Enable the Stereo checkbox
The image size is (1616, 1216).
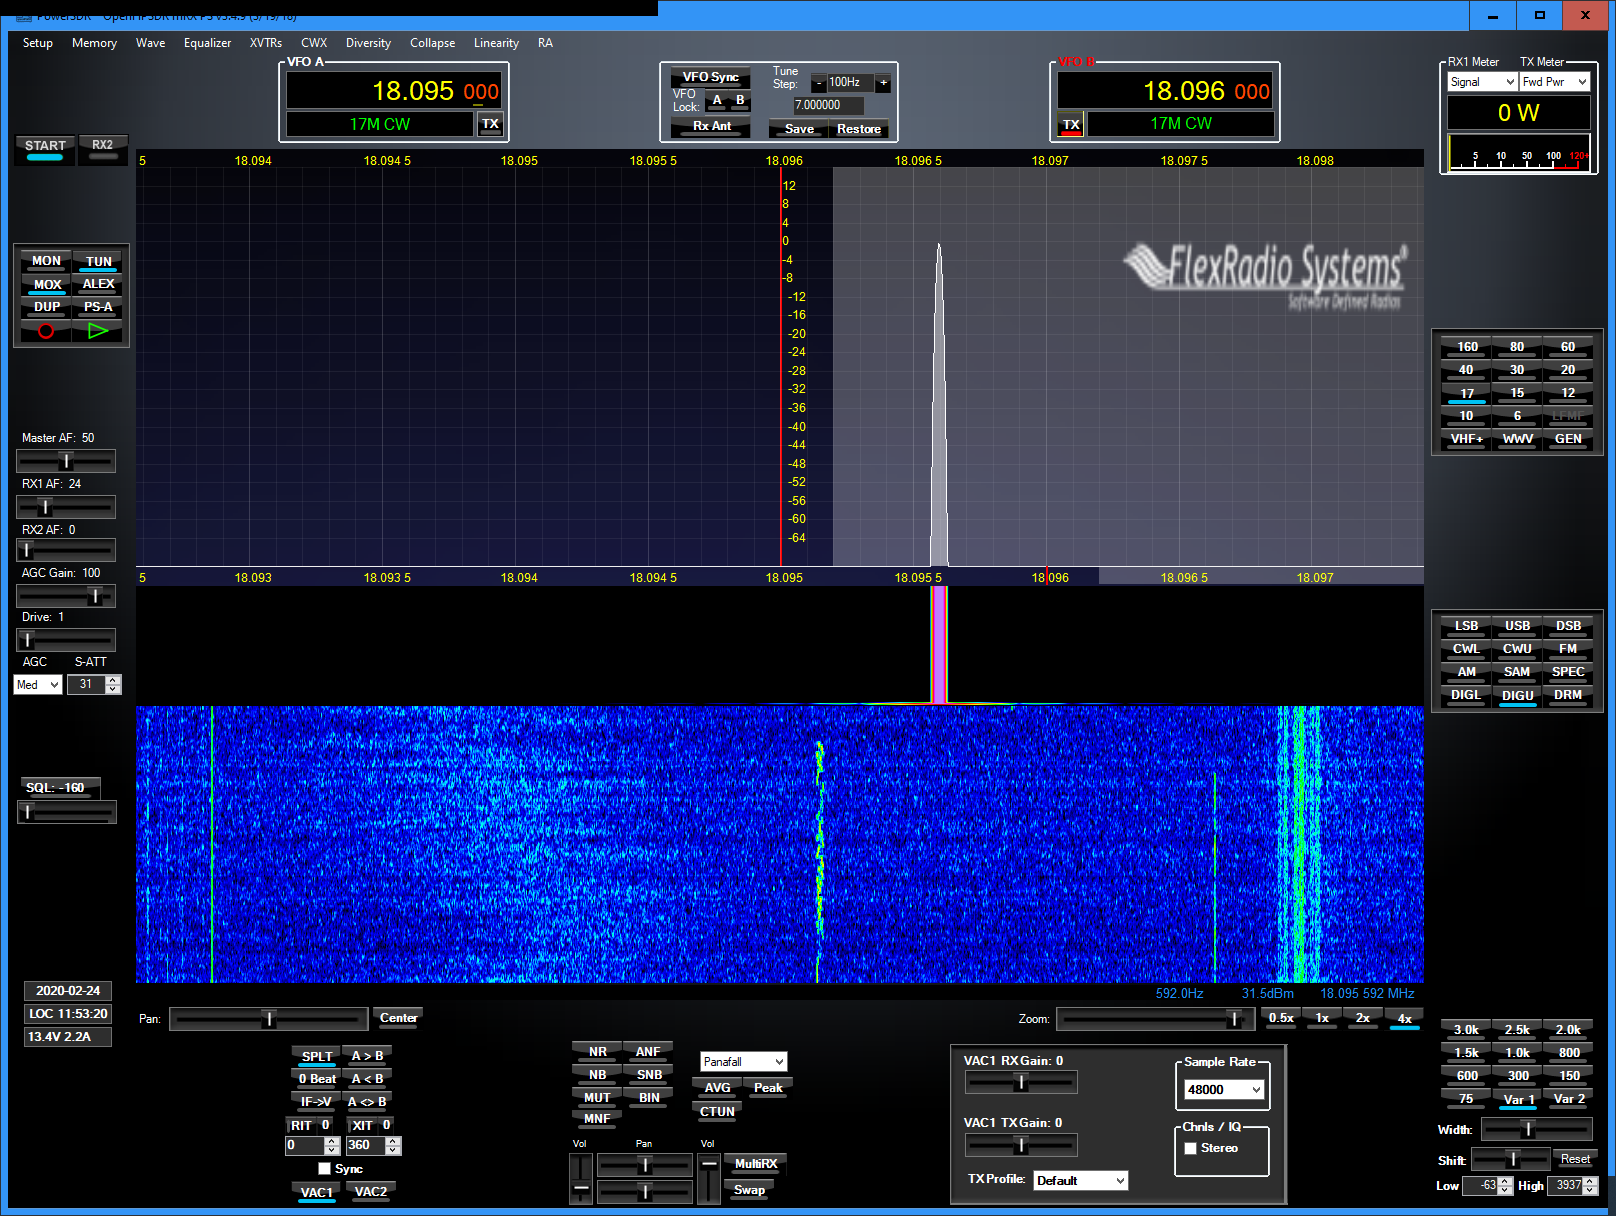tap(1190, 1148)
